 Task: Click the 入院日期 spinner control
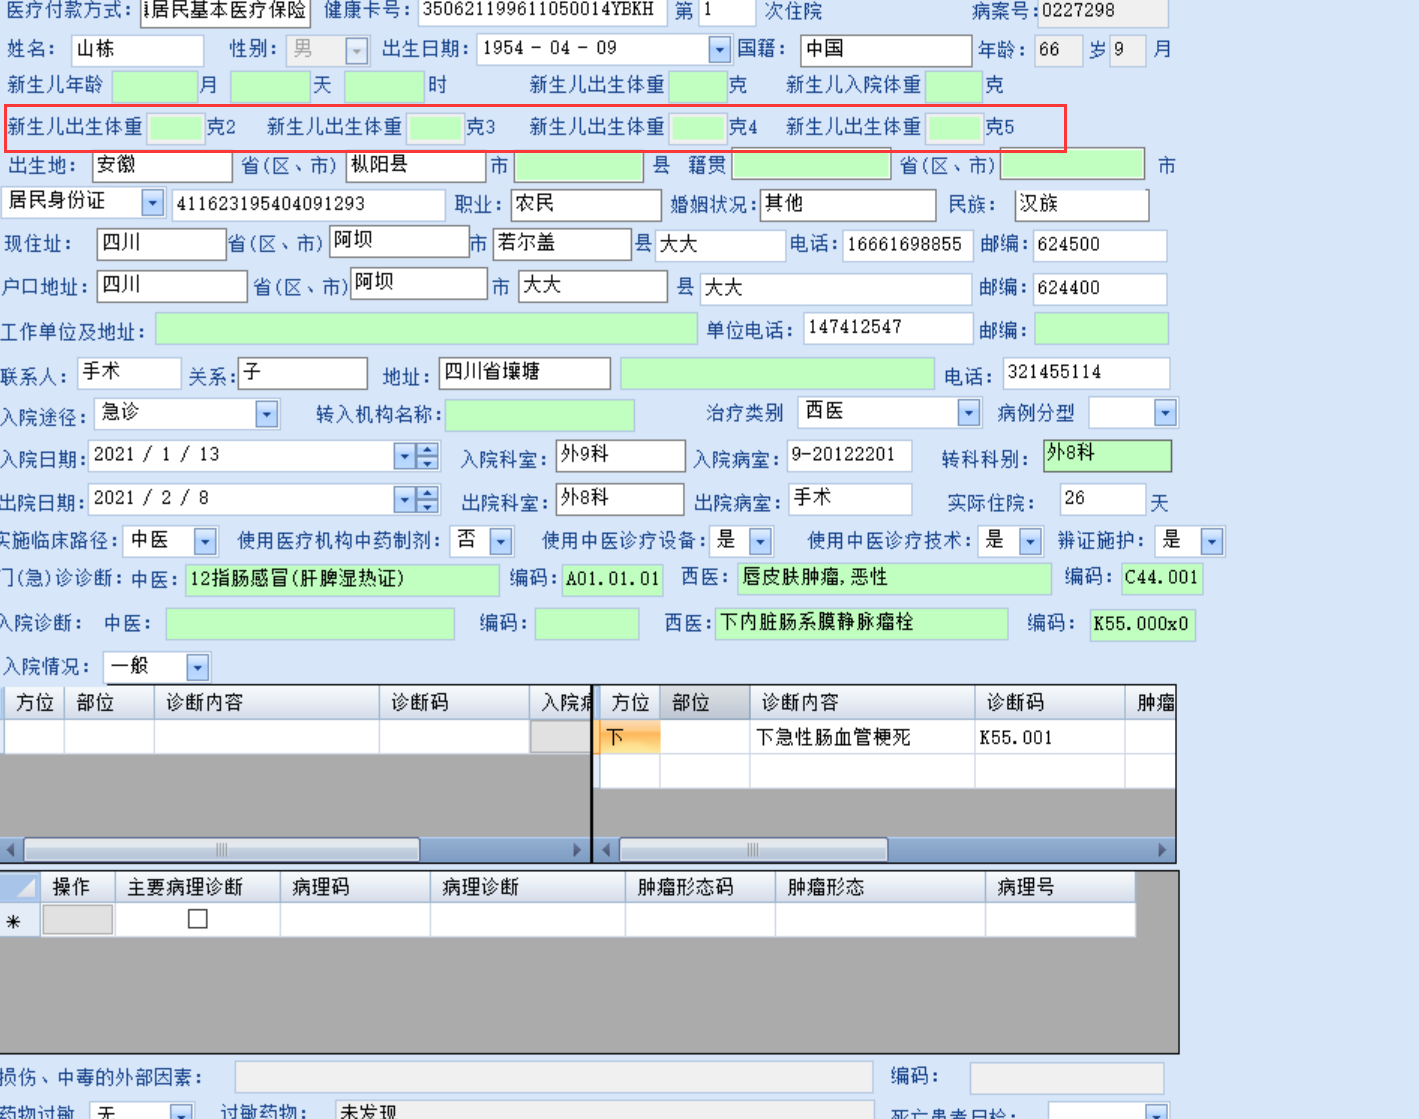point(427,457)
